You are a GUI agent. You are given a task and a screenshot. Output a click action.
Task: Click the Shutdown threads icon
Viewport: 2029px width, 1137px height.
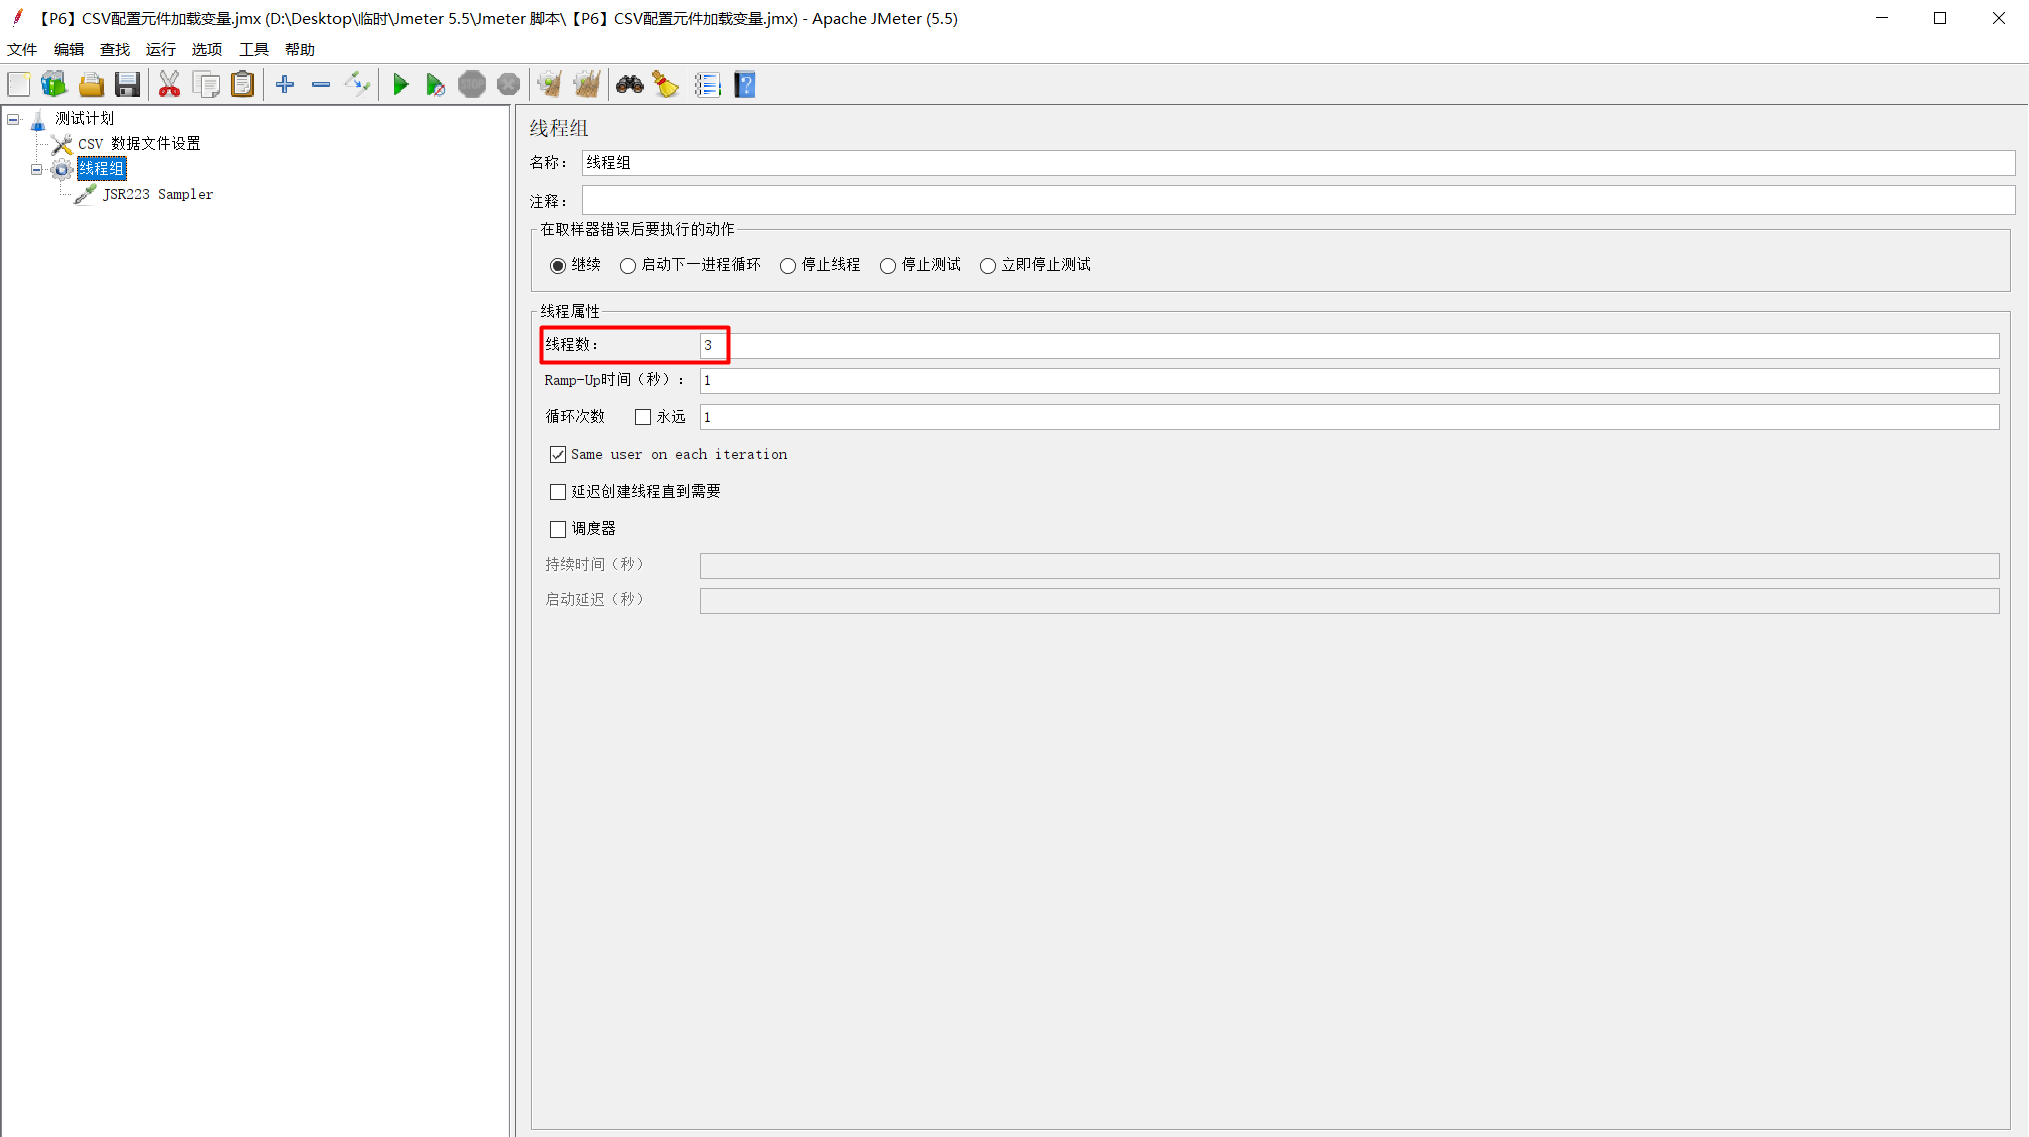[508, 85]
